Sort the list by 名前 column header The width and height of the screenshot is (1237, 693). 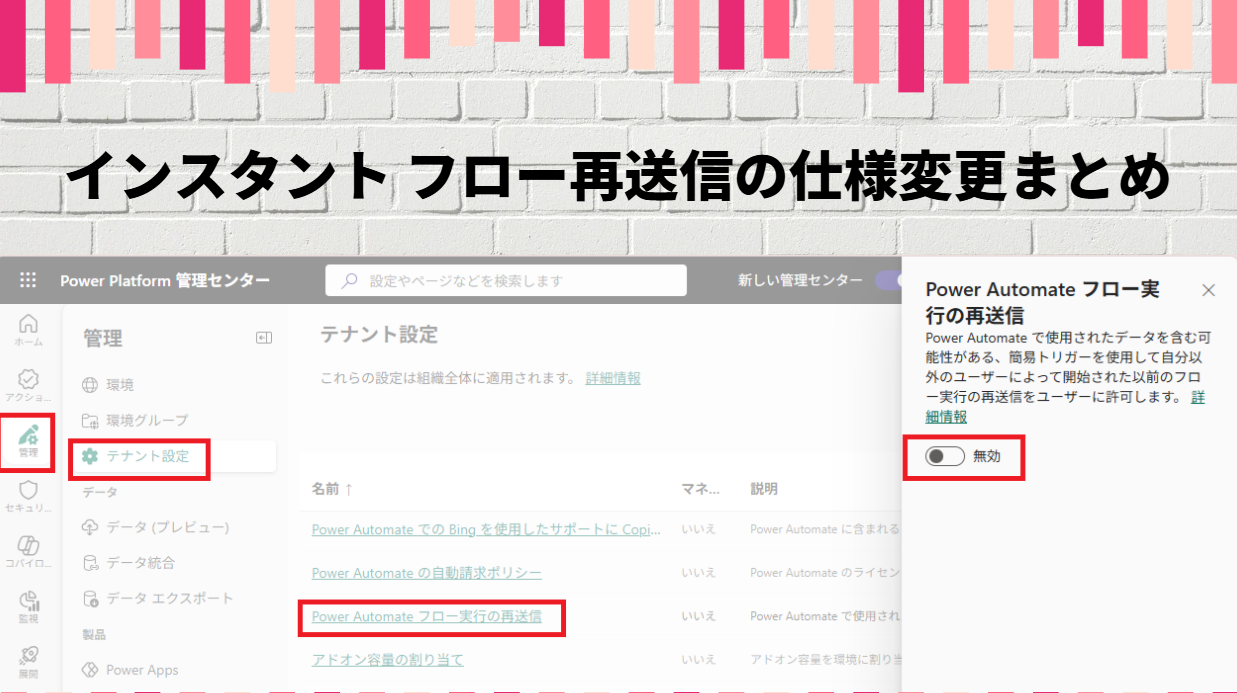(331, 489)
